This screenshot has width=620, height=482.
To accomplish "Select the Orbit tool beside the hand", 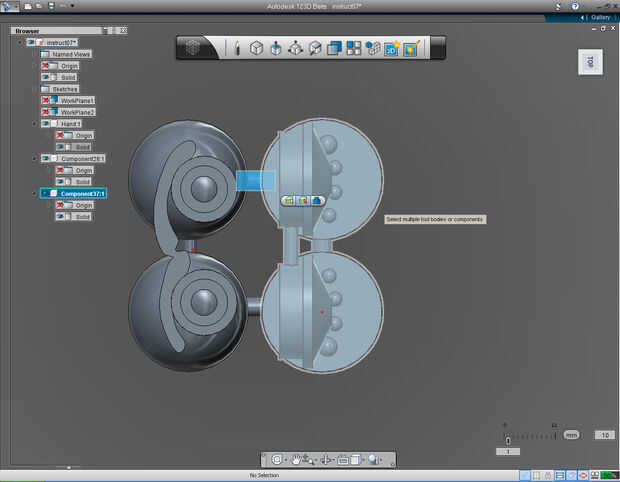I will pyautogui.click(x=307, y=460).
